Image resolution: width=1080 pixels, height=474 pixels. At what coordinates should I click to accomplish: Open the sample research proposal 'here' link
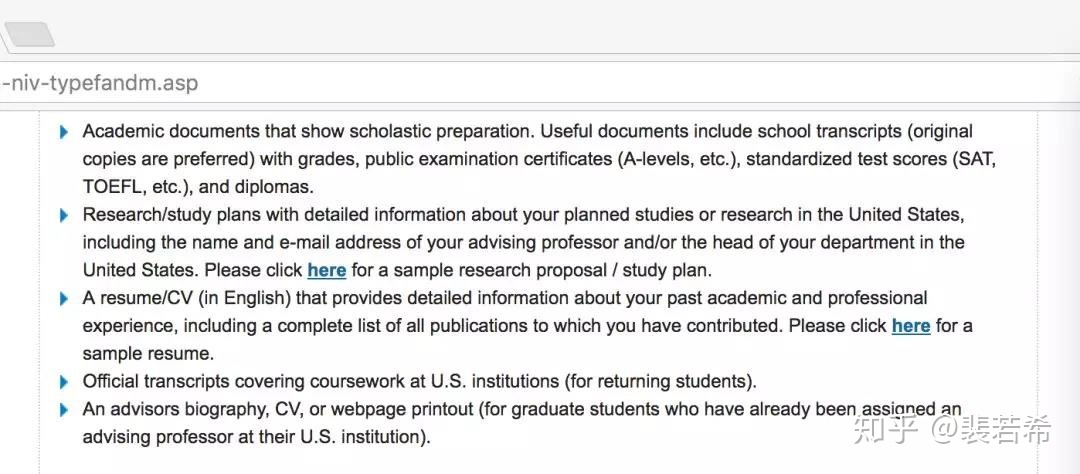(326, 270)
